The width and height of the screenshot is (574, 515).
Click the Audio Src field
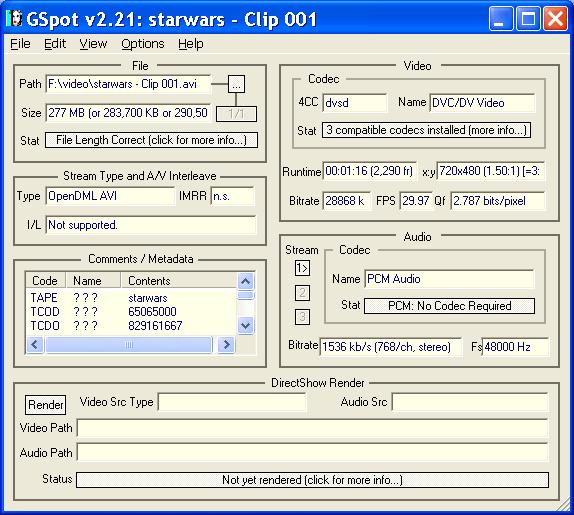[x=470, y=402]
